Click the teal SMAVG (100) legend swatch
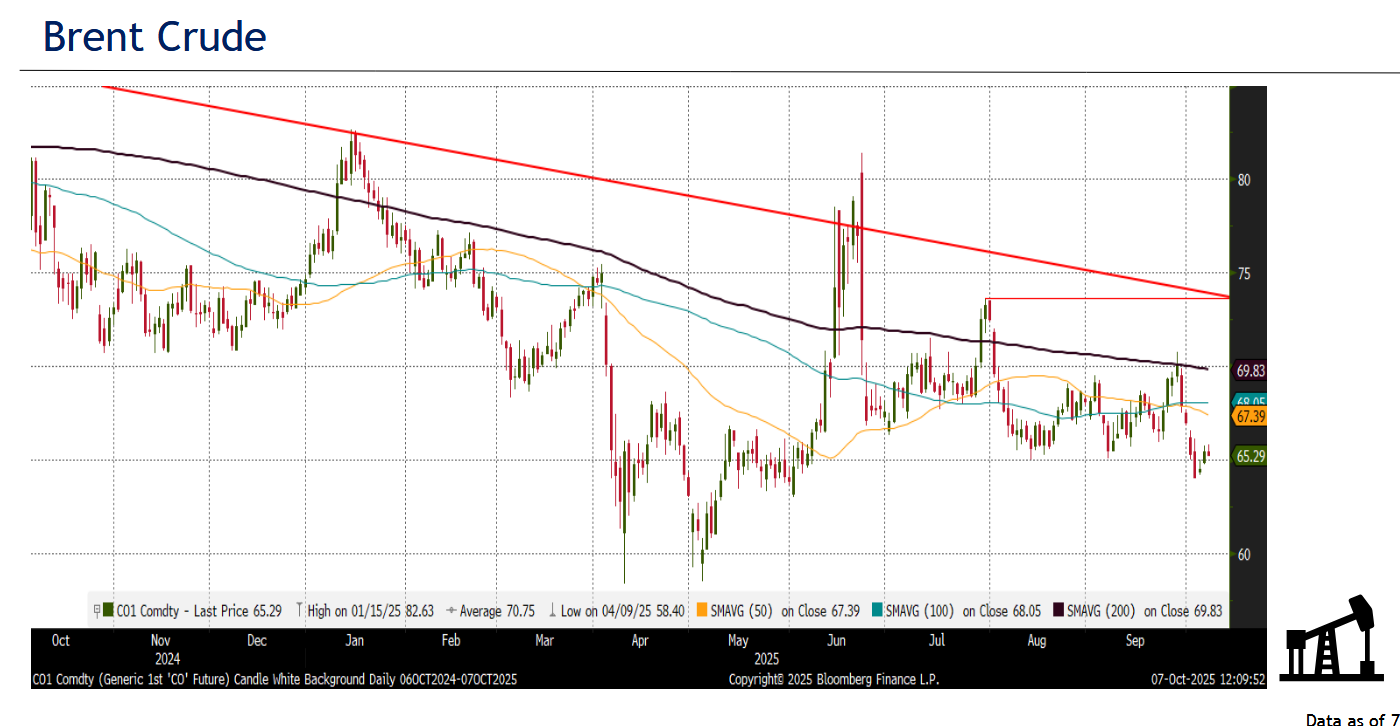The width and height of the screenshot is (1400, 726). pyautogui.click(x=877, y=610)
